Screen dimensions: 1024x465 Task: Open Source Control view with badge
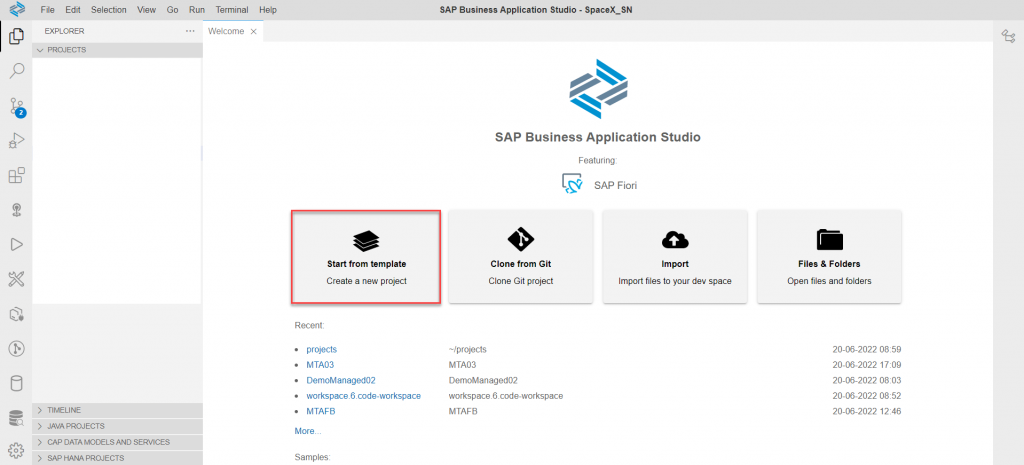(x=16, y=106)
